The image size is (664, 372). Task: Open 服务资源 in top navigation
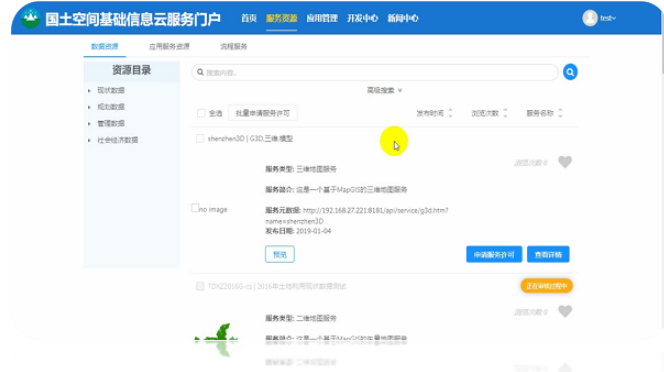tap(281, 18)
